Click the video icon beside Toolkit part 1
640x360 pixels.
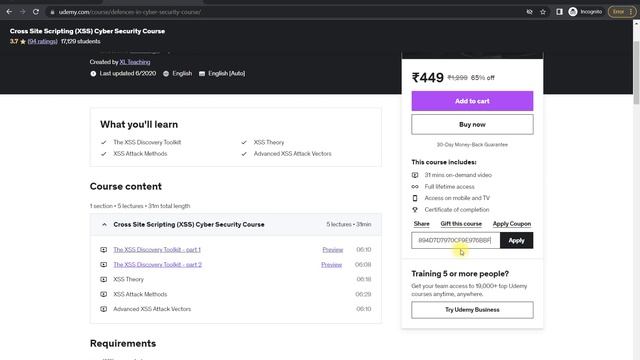(104, 250)
